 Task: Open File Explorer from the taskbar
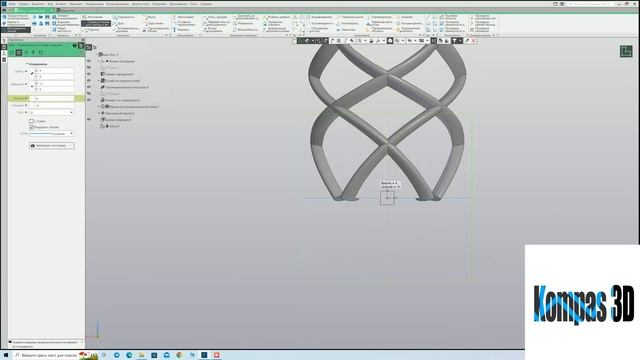point(141,355)
